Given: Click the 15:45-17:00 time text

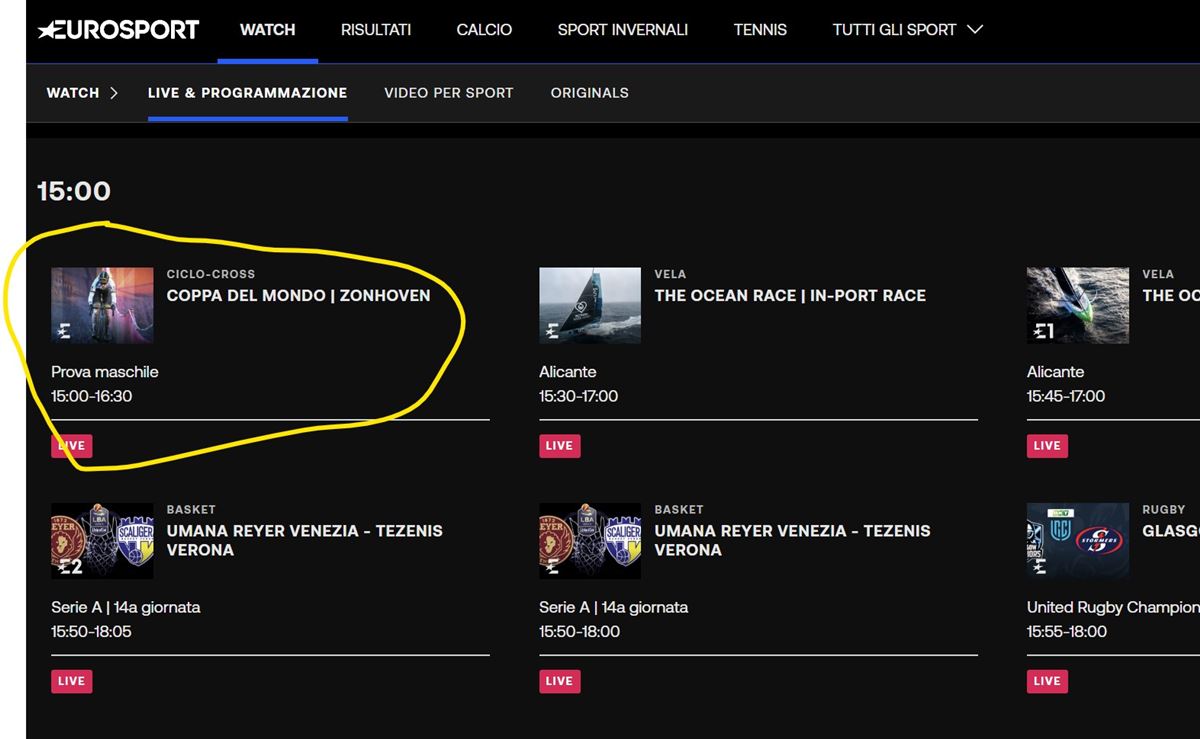Looking at the screenshot, I should tap(1066, 396).
